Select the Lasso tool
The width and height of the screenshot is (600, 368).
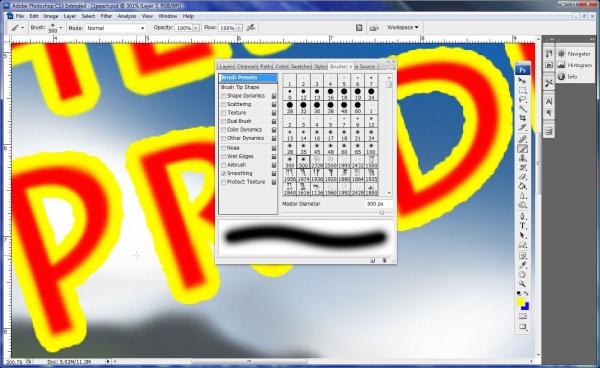pos(523,99)
